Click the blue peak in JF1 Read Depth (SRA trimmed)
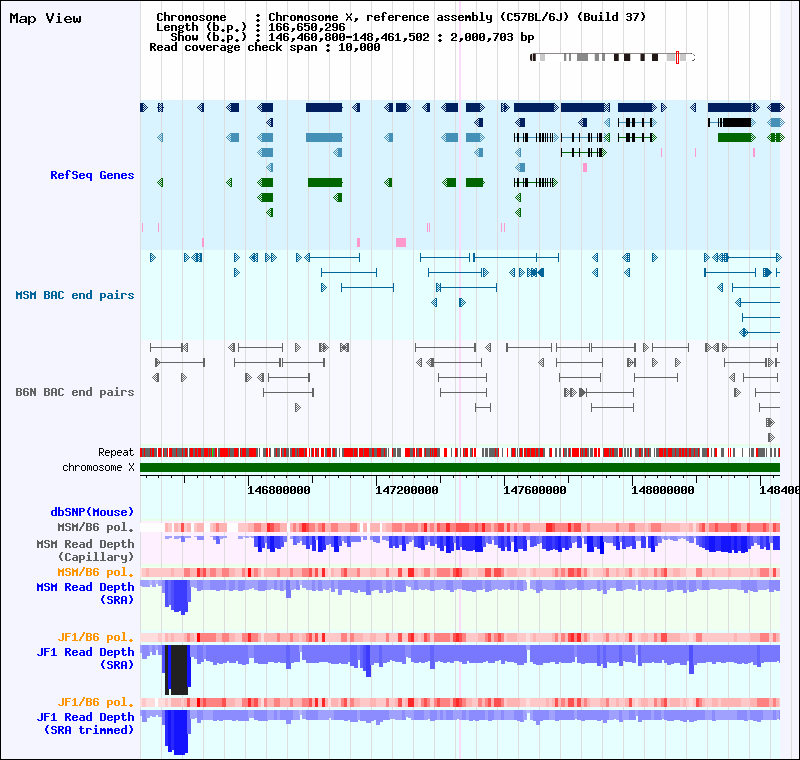Image resolution: width=800 pixels, height=760 pixels. coord(177,732)
